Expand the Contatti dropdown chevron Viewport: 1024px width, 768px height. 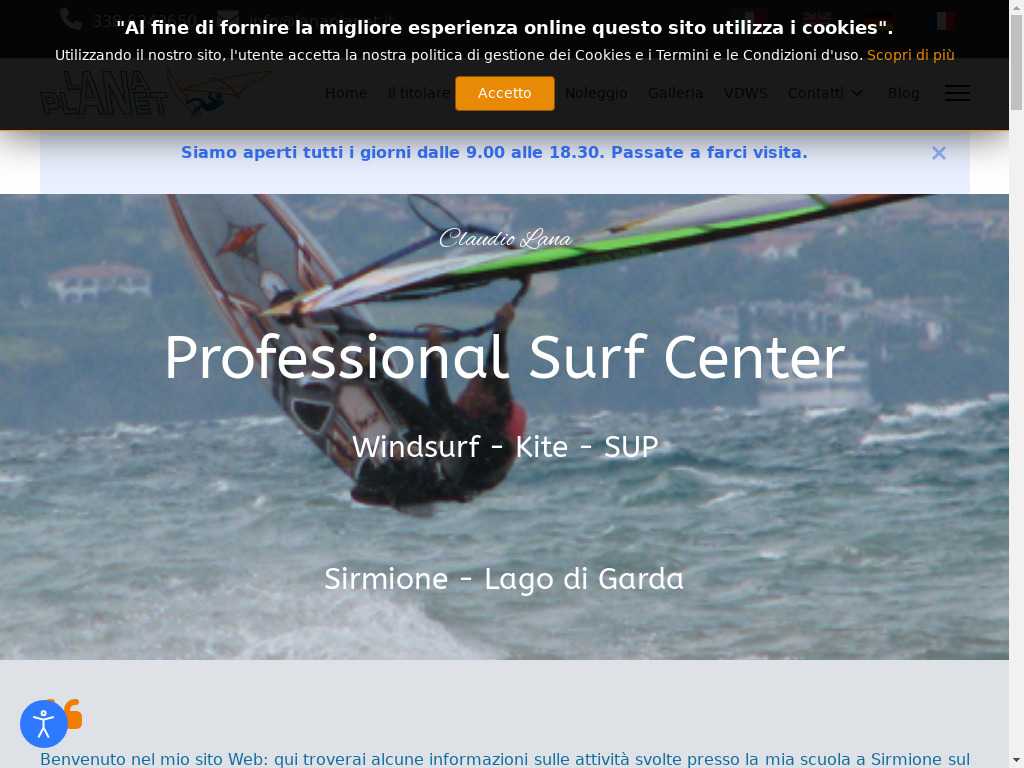(857, 93)
